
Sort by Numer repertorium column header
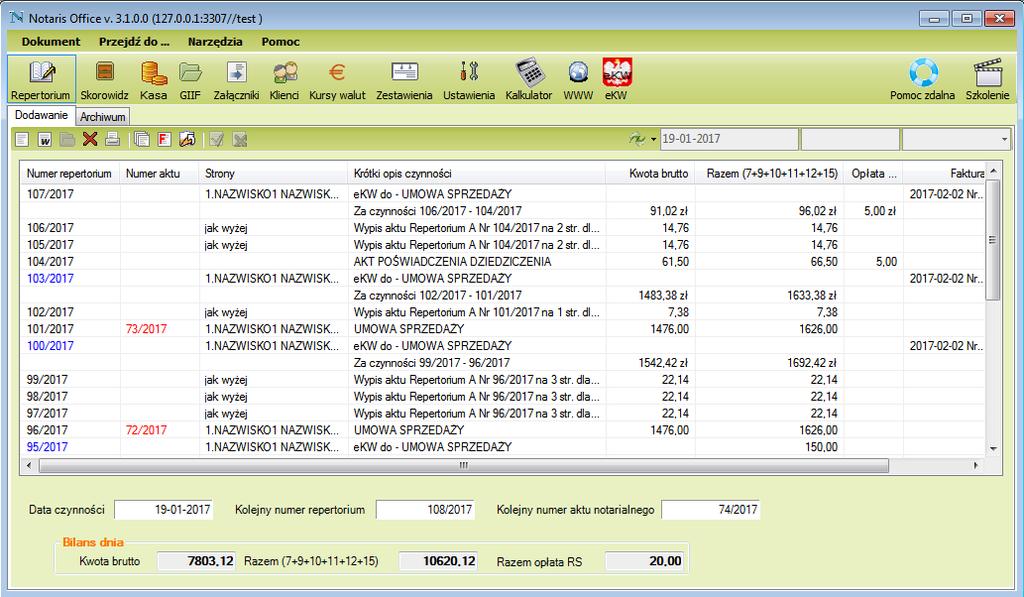click(69, 174)
